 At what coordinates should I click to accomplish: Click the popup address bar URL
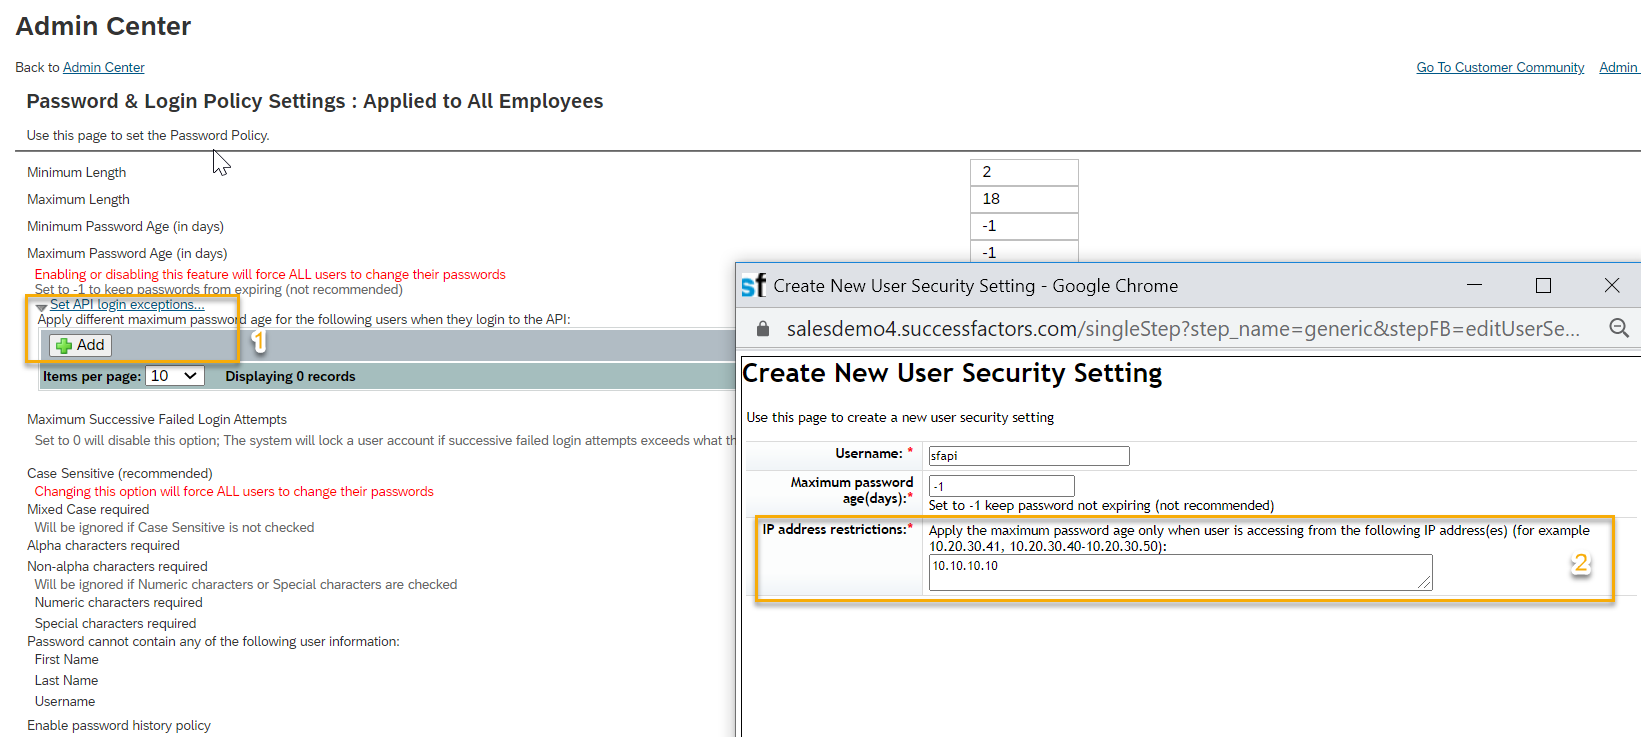click(1183, 328)
